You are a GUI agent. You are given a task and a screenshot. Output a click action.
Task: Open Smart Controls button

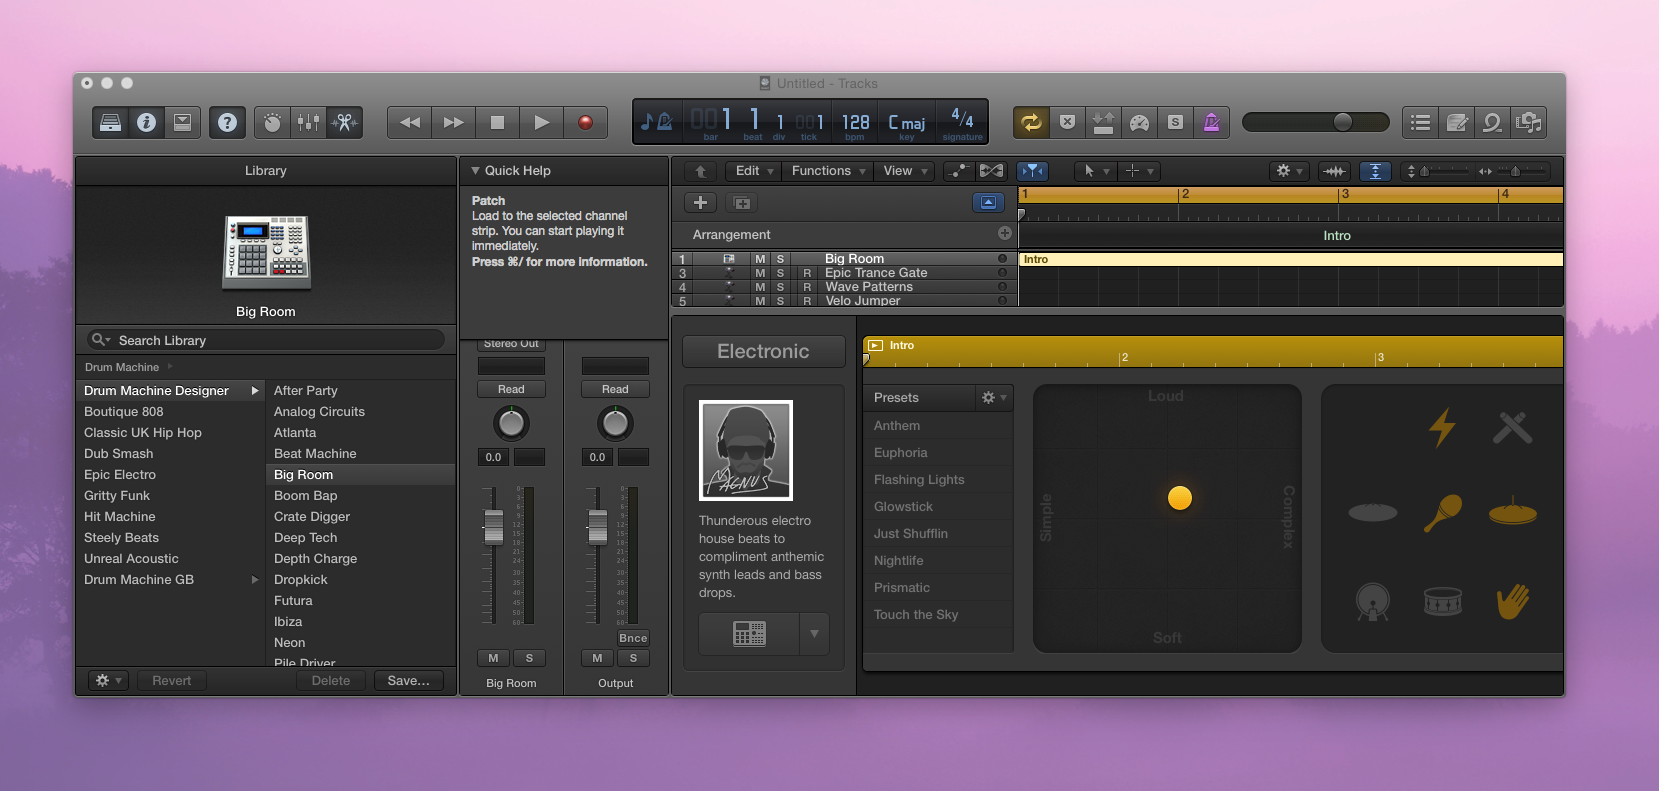click(272, 122)
